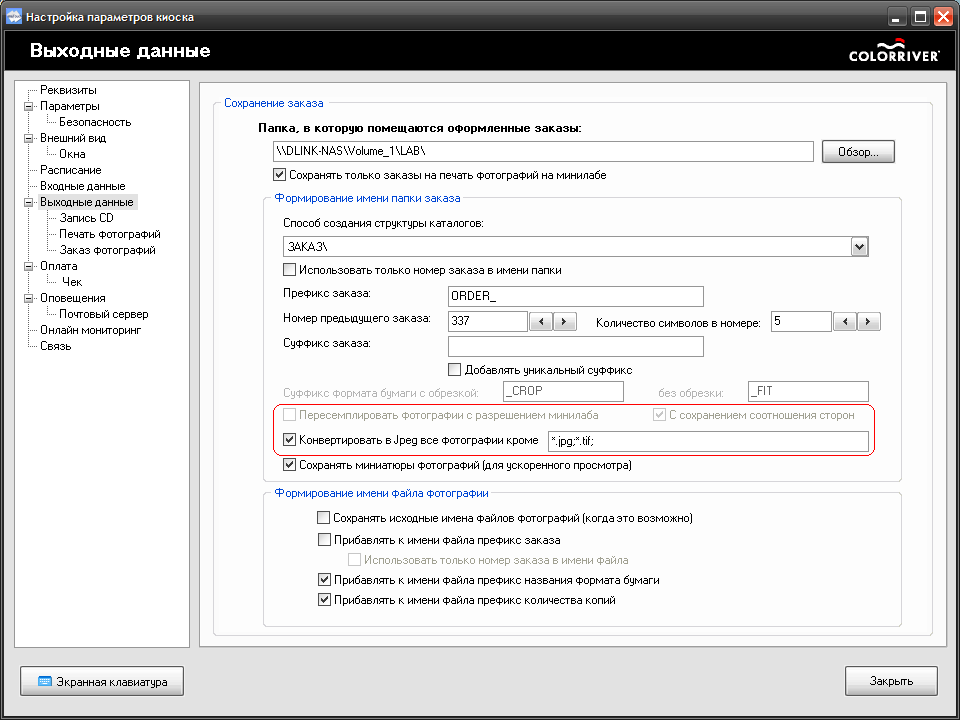The width and height of the screenshot is (960, 720).
Task: Select 'Печать фотографий' in the tree
Action: [x=109, y=234]
